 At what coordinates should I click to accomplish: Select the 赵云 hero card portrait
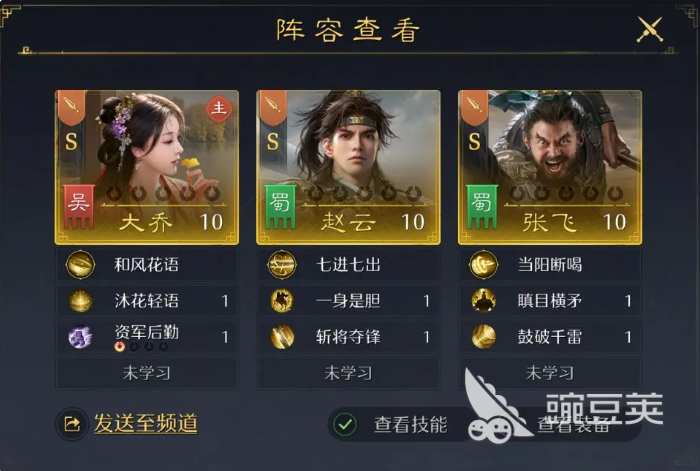[348, 167]
